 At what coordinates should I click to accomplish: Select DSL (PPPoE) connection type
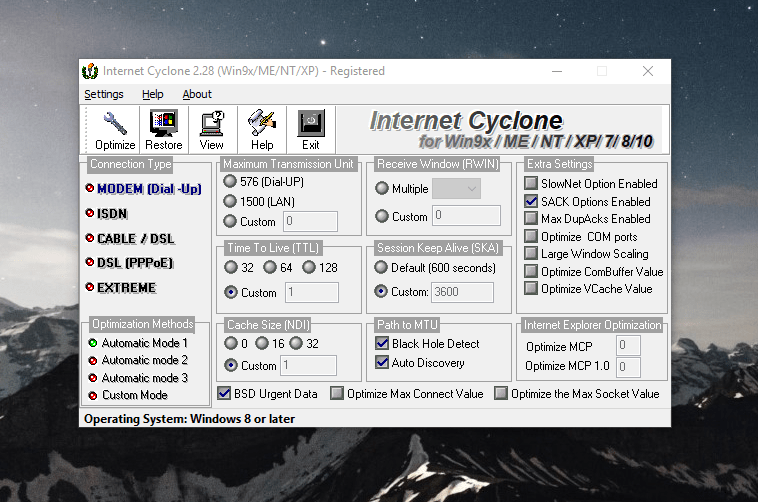129,263
